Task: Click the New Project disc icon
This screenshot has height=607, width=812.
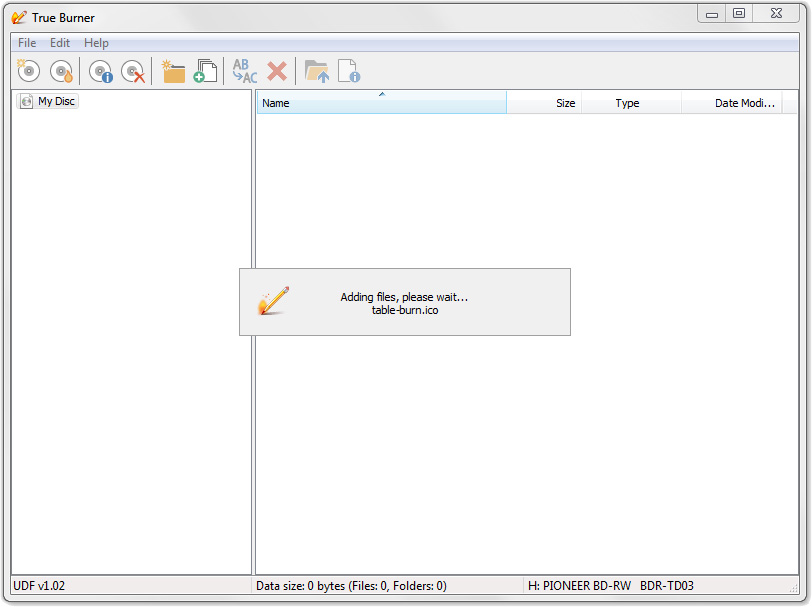Action: tap(28, 71)
